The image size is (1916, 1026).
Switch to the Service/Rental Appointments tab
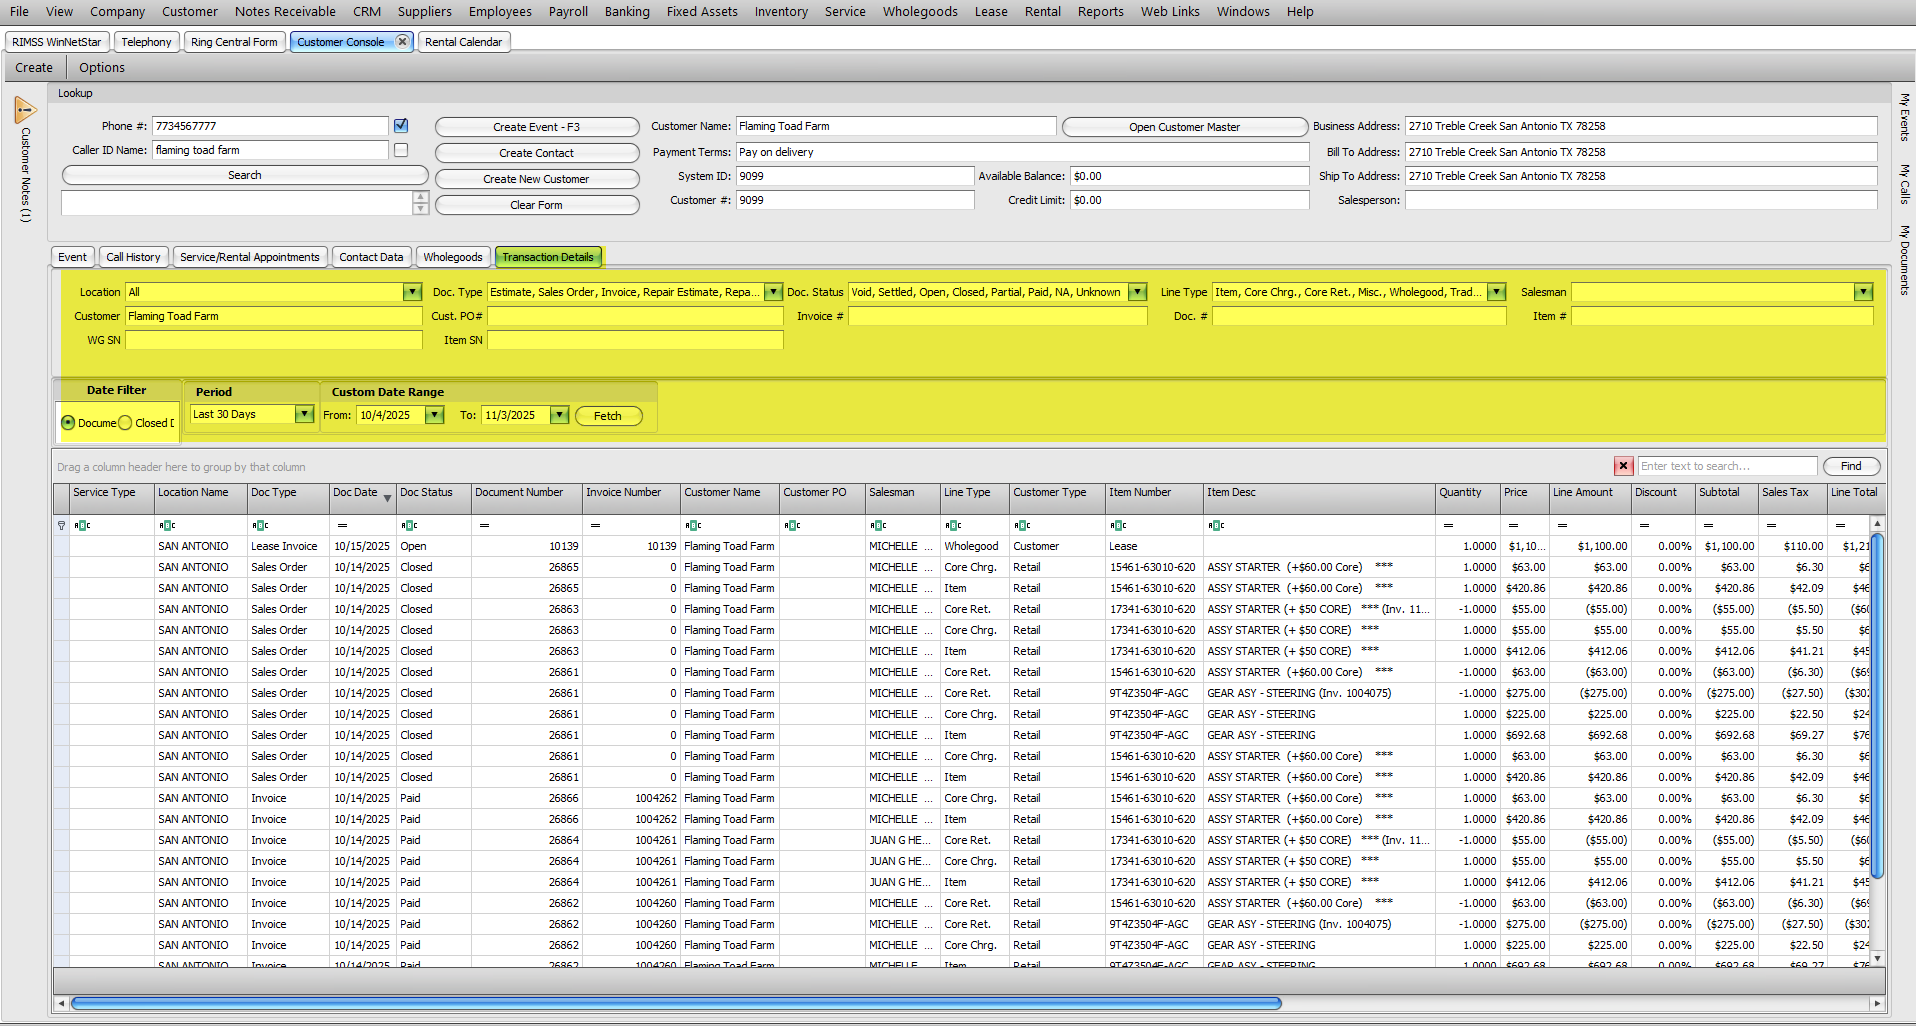tap(250, 257)
